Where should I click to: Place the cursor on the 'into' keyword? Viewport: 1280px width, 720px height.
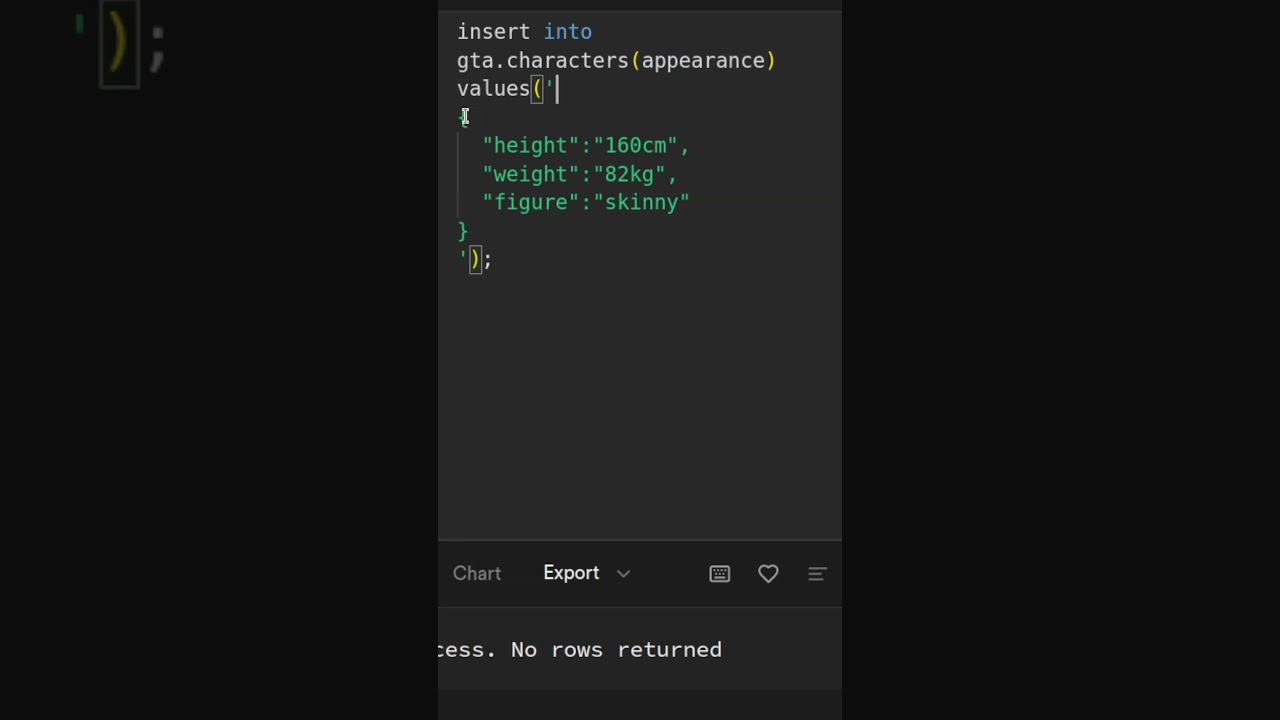pos(567,32)
